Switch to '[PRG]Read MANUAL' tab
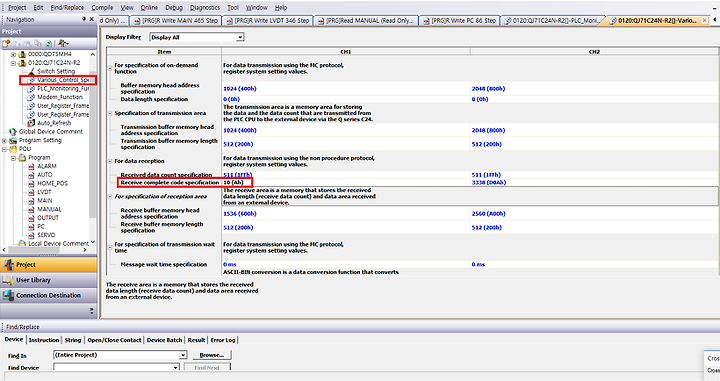This screenshot has height=381, width=720. [366, 21]
